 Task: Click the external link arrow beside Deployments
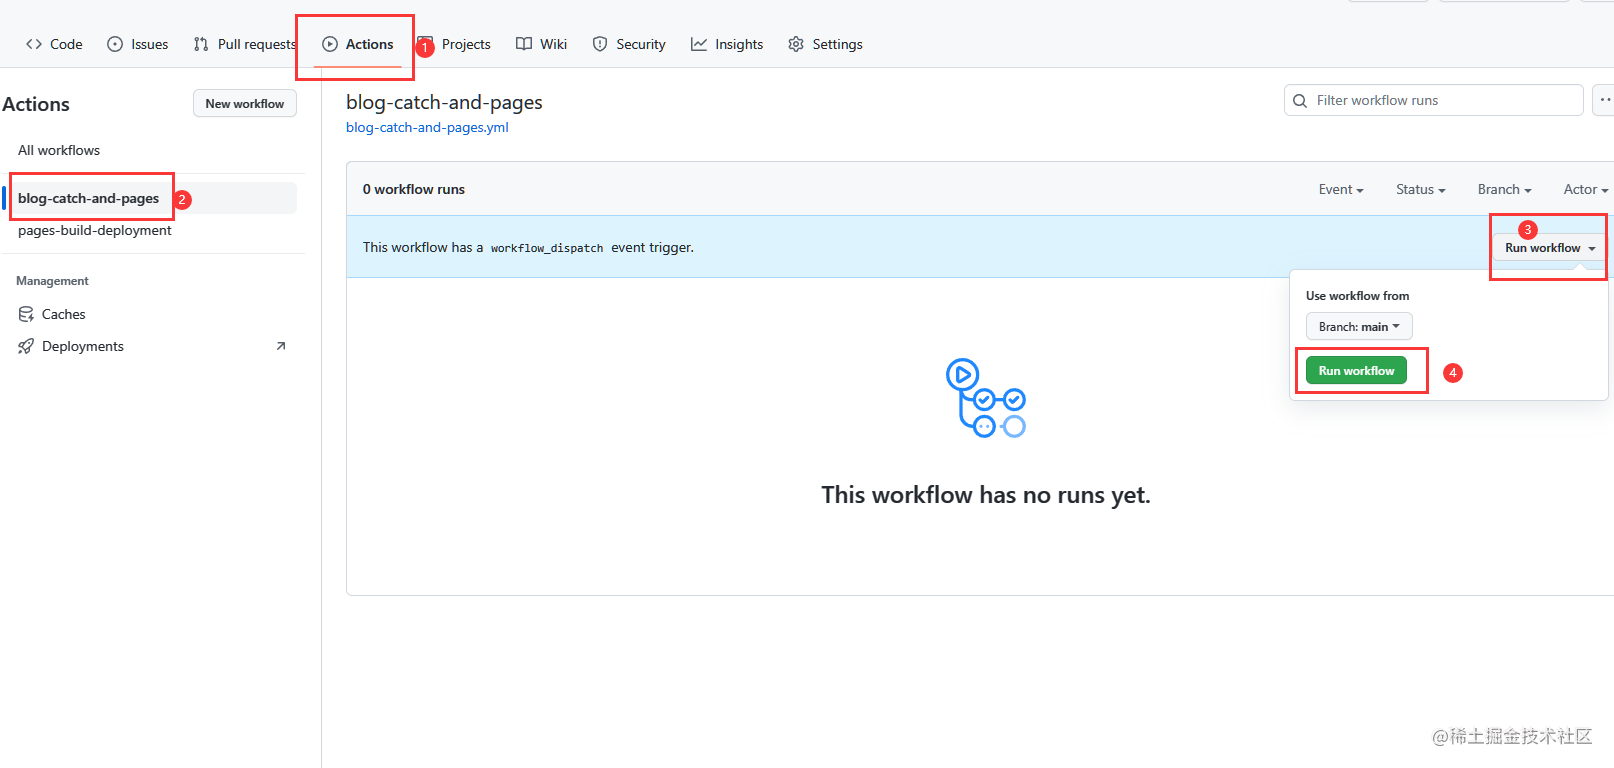(x=281, y=346)
